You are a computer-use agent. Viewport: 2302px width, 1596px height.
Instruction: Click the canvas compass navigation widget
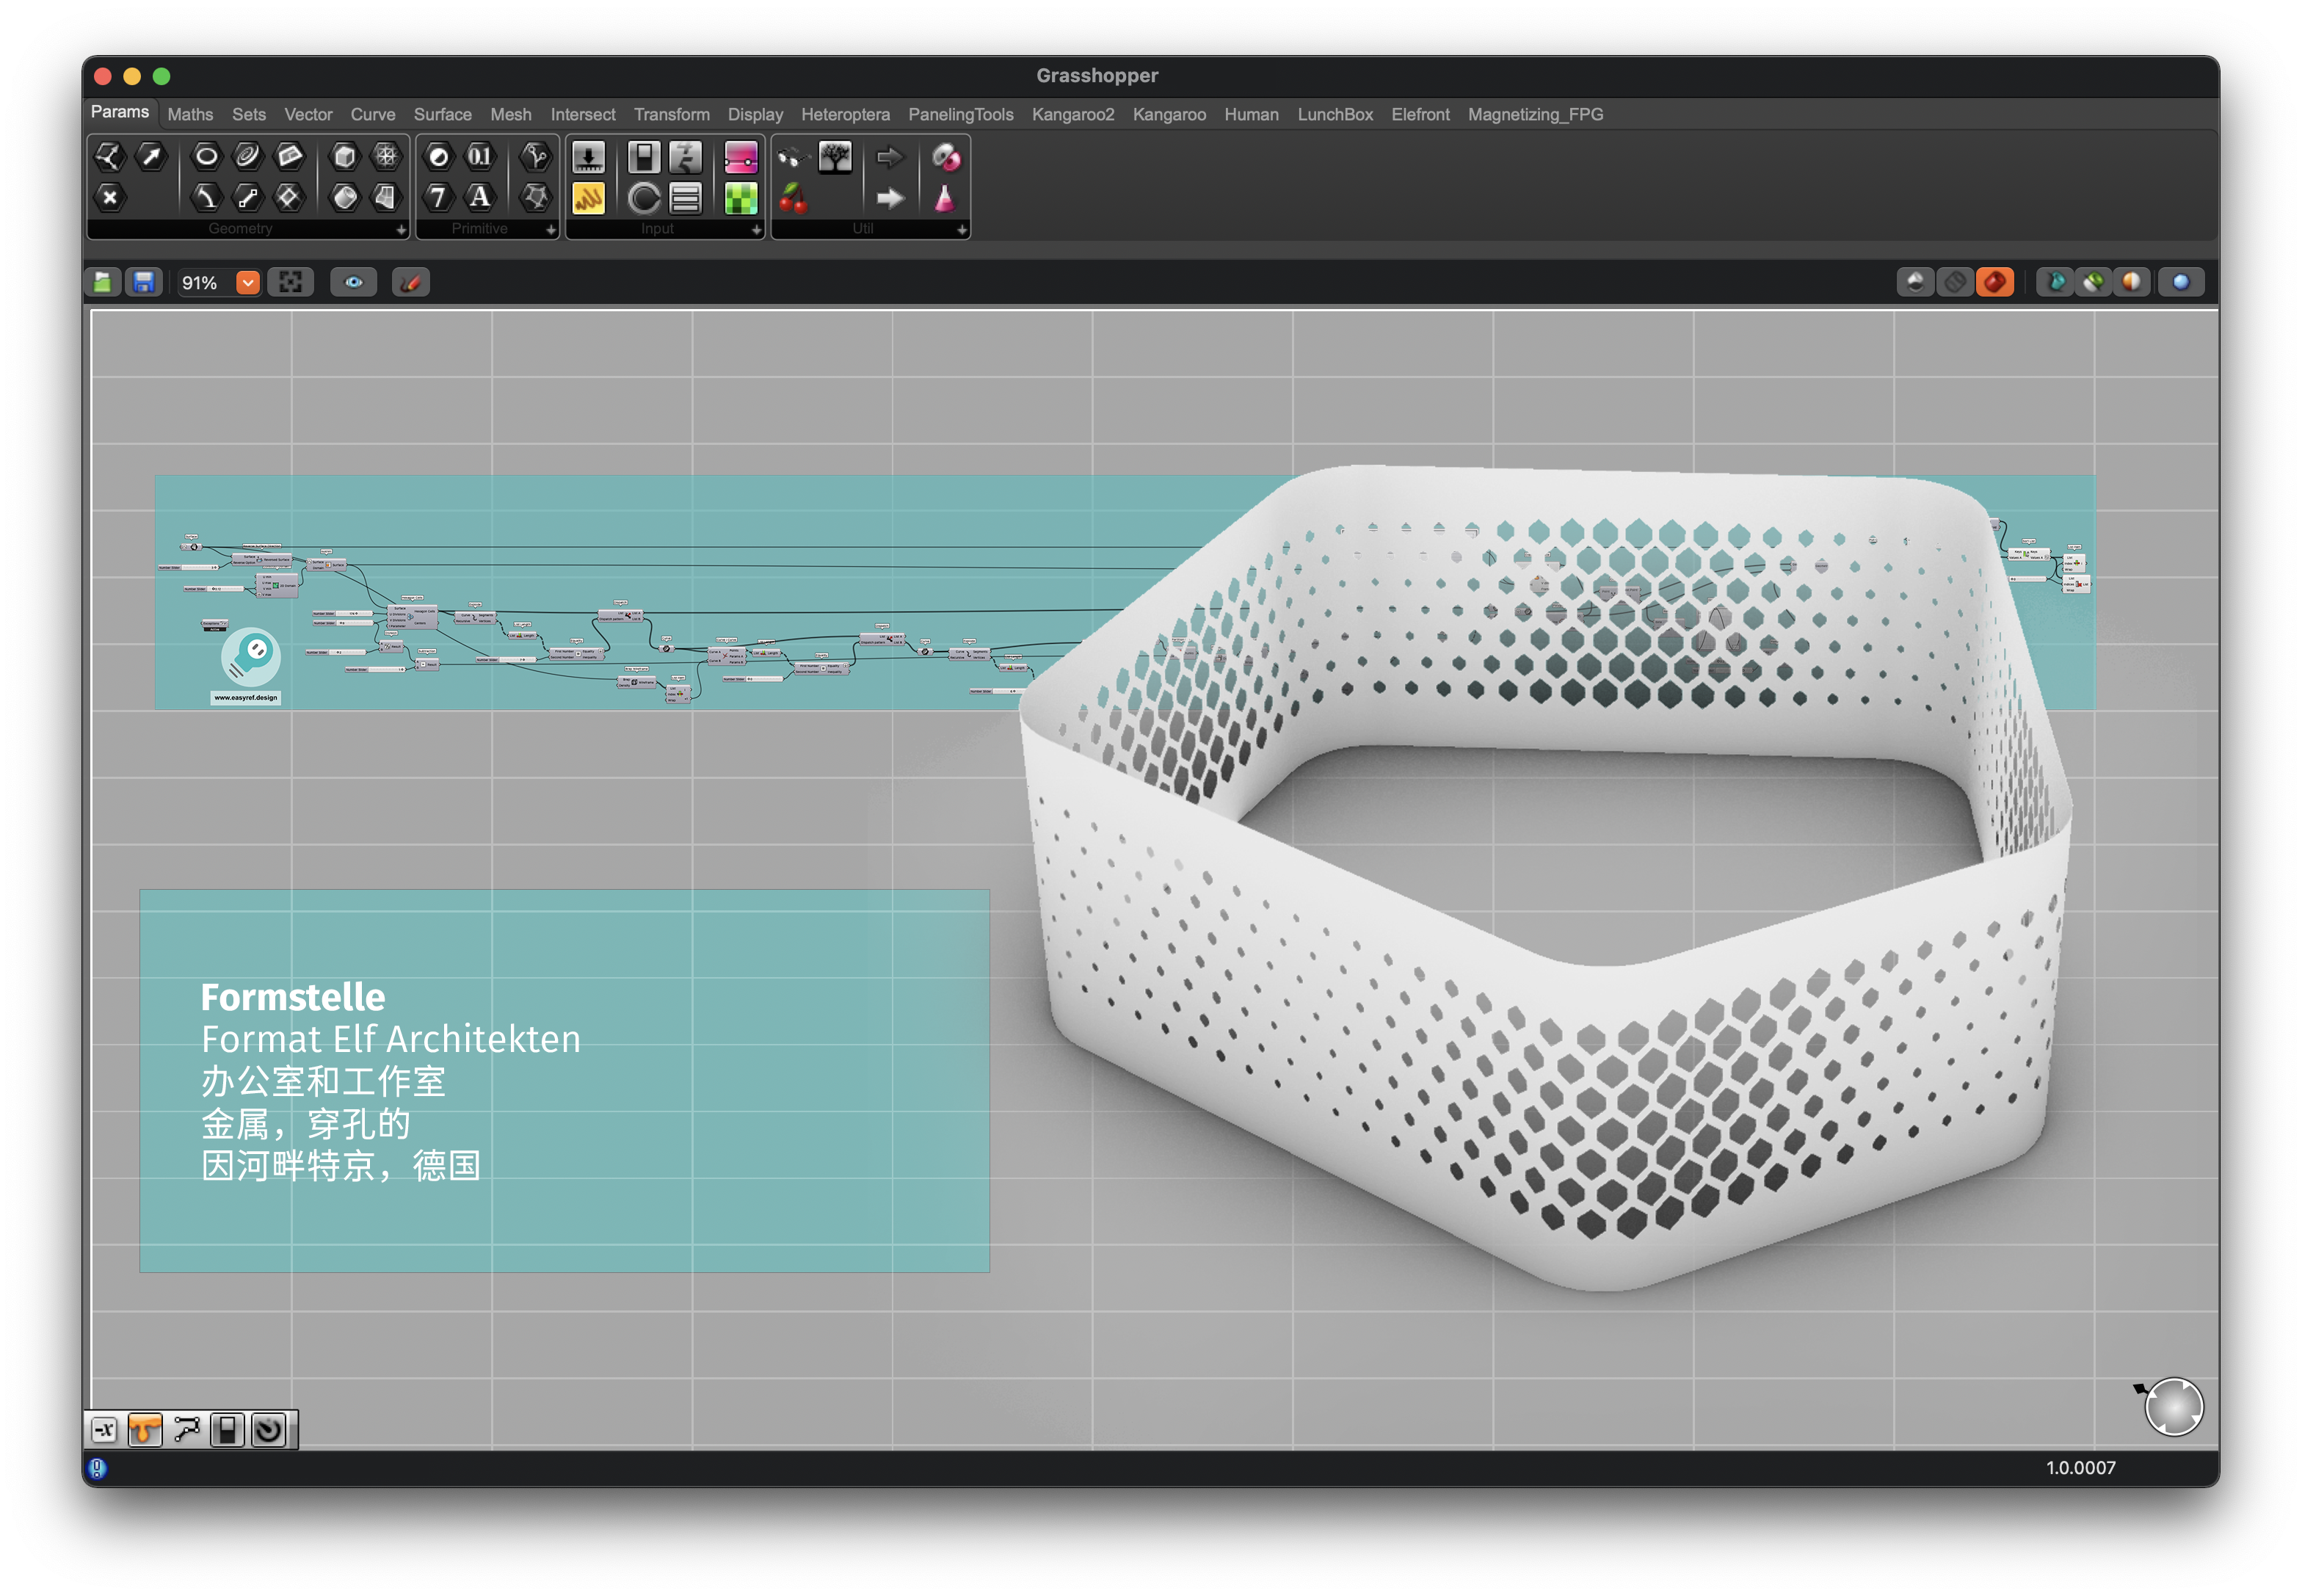(2174, 1407)
